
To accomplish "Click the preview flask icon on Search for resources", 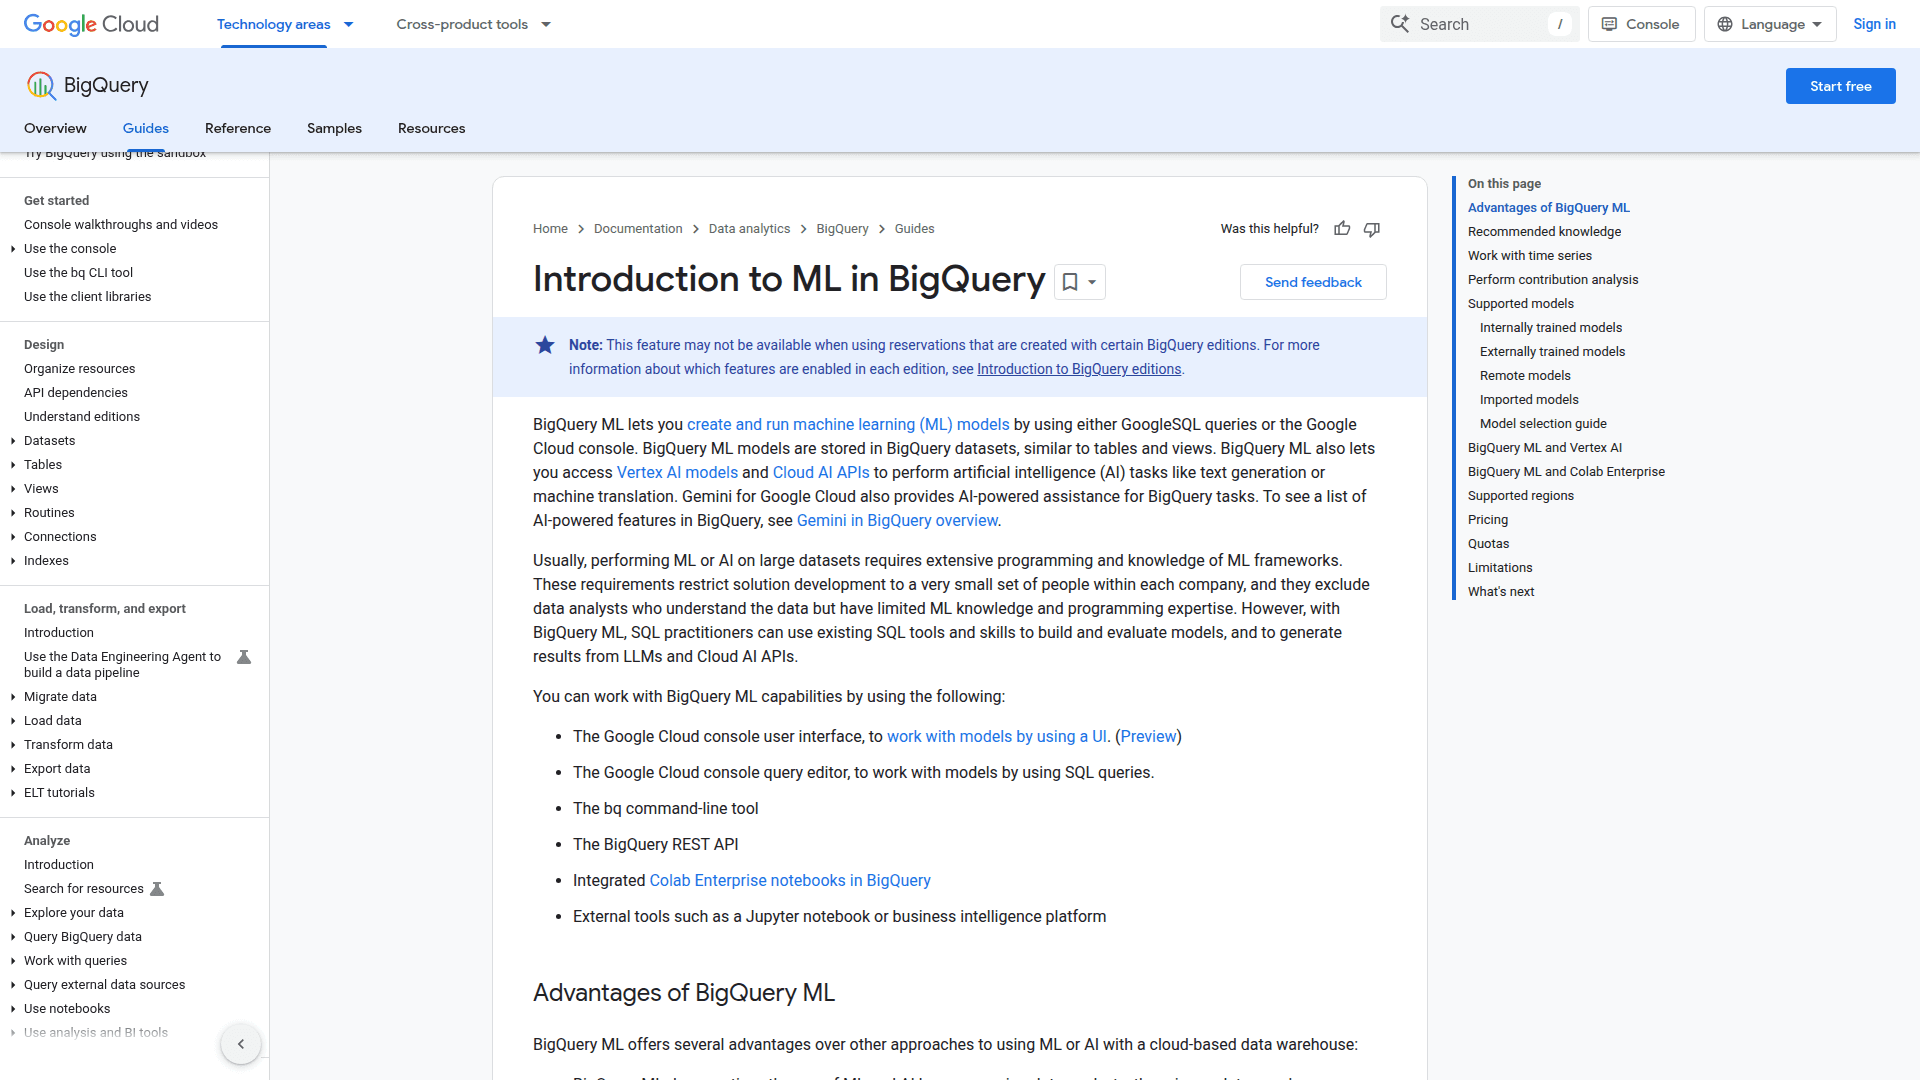I will [157, 888].
